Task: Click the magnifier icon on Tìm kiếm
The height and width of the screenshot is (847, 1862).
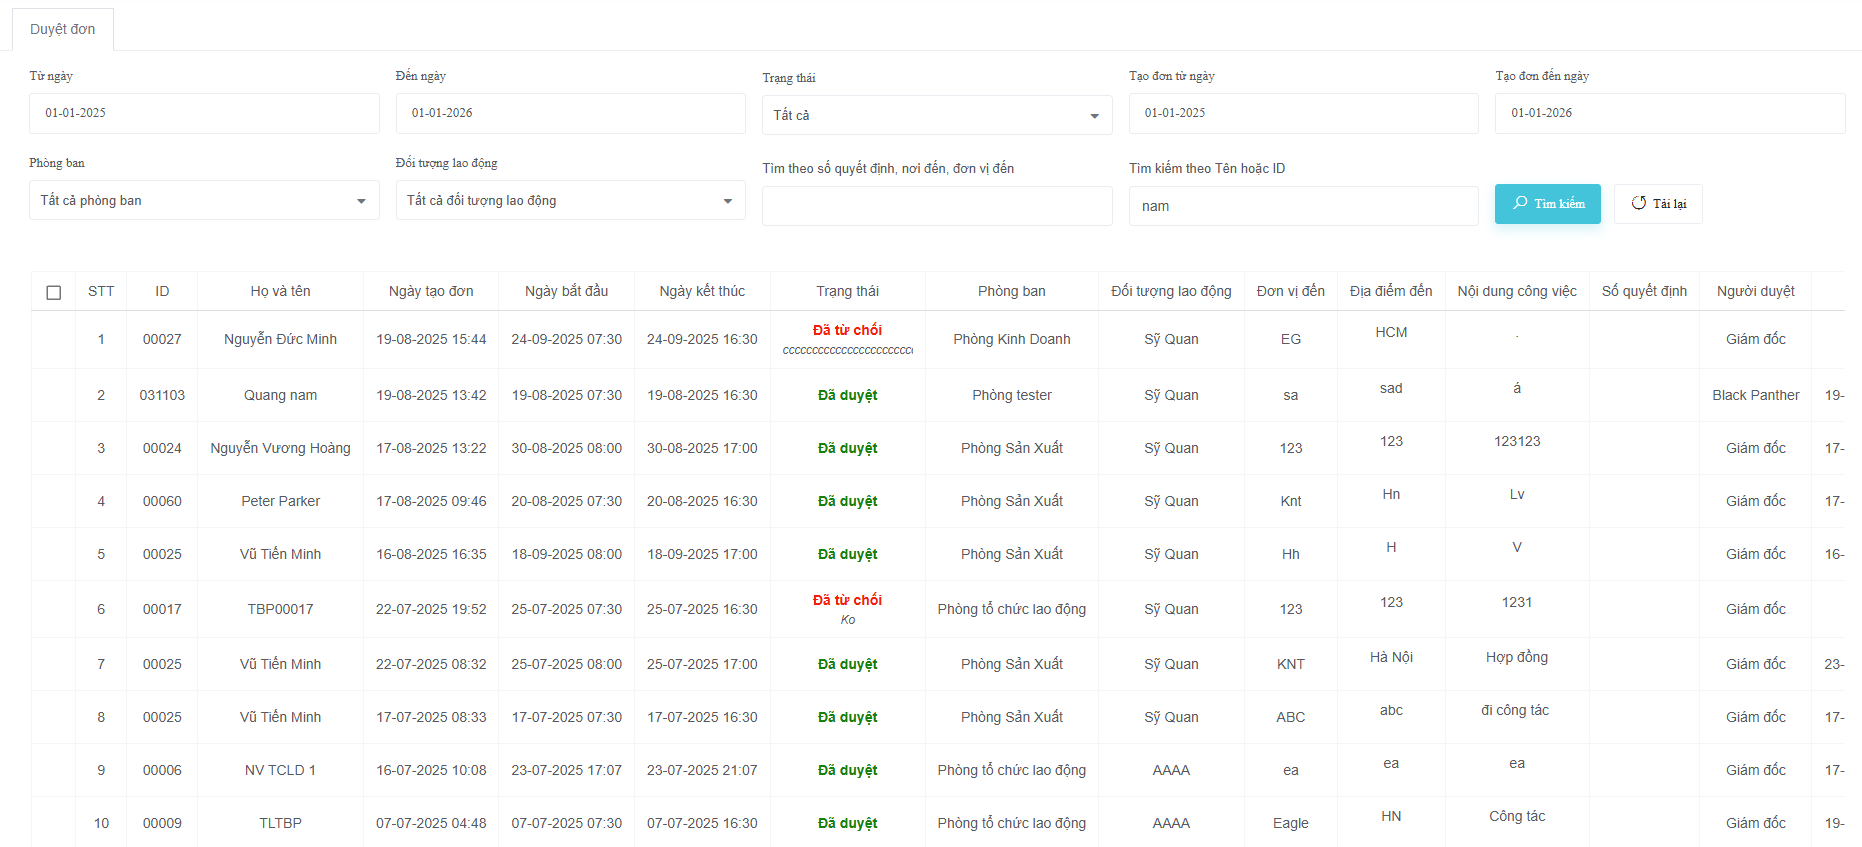Action: pos(1520,203)
